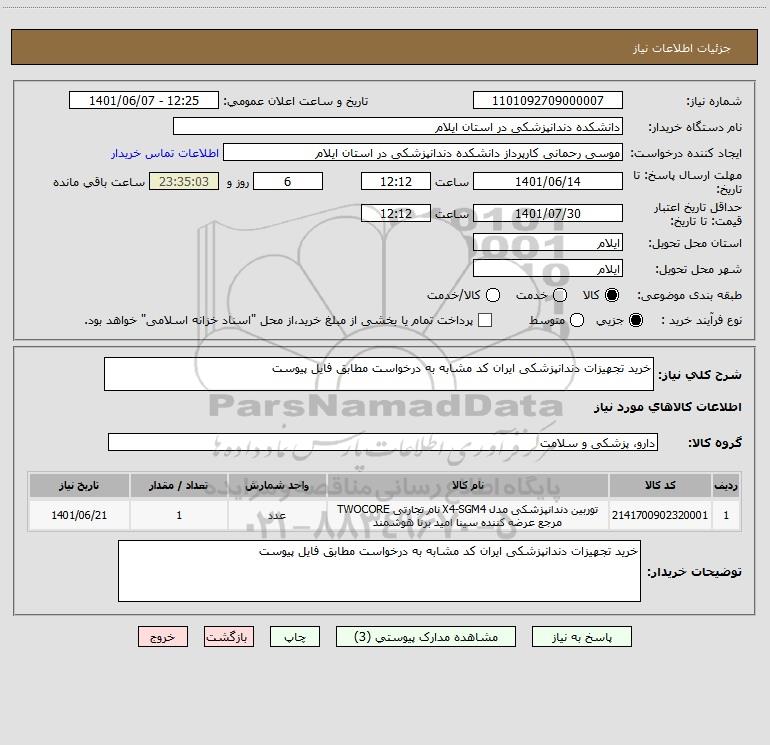Click the delivery city field ایلام

click(x=548, y=268)
